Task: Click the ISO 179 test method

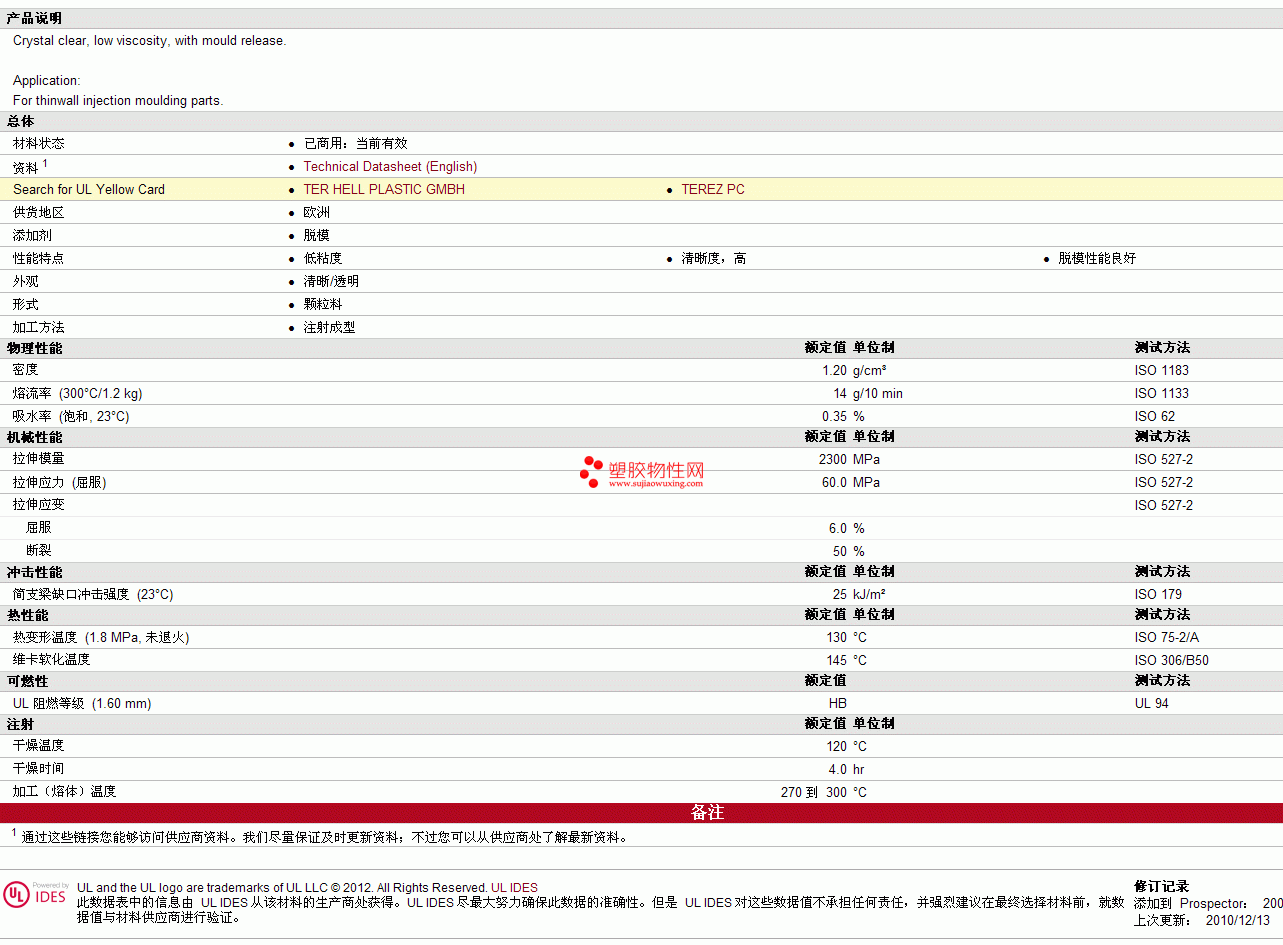Action: point(1158,595)
